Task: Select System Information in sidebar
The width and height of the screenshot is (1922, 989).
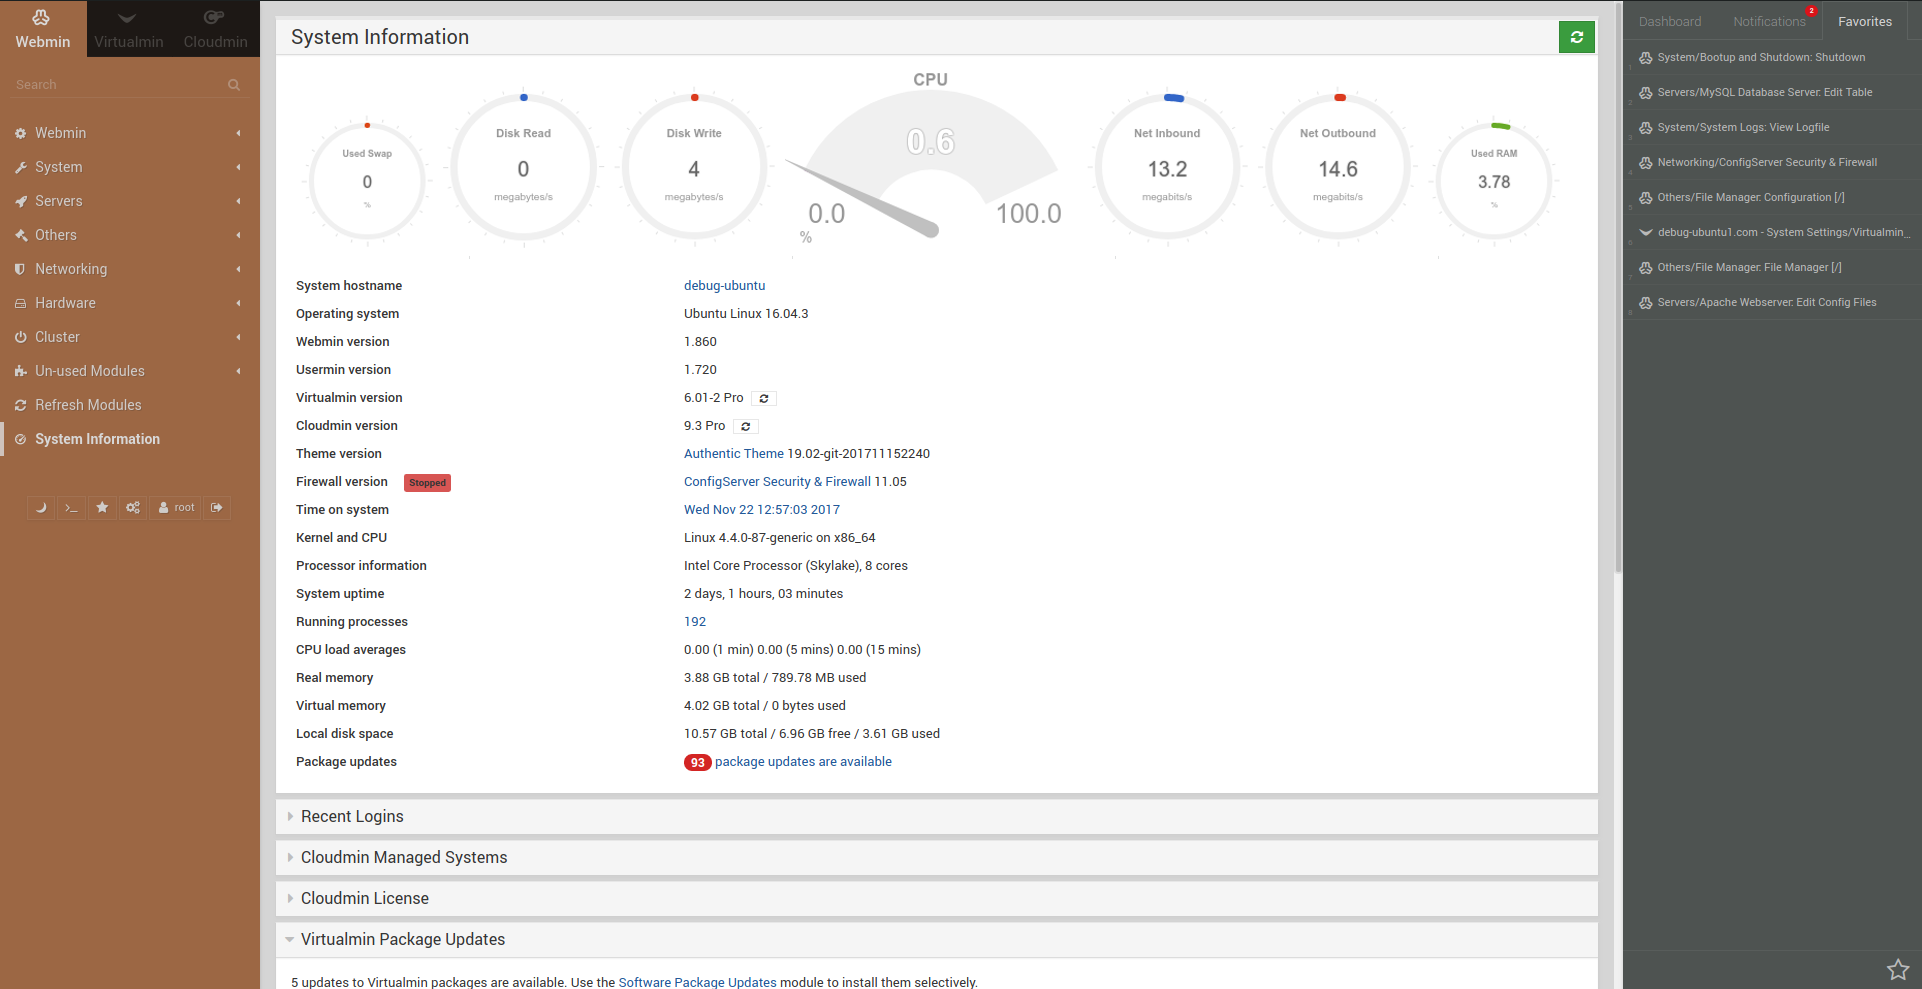Action: pyautogui.click(x=130, y=439)
